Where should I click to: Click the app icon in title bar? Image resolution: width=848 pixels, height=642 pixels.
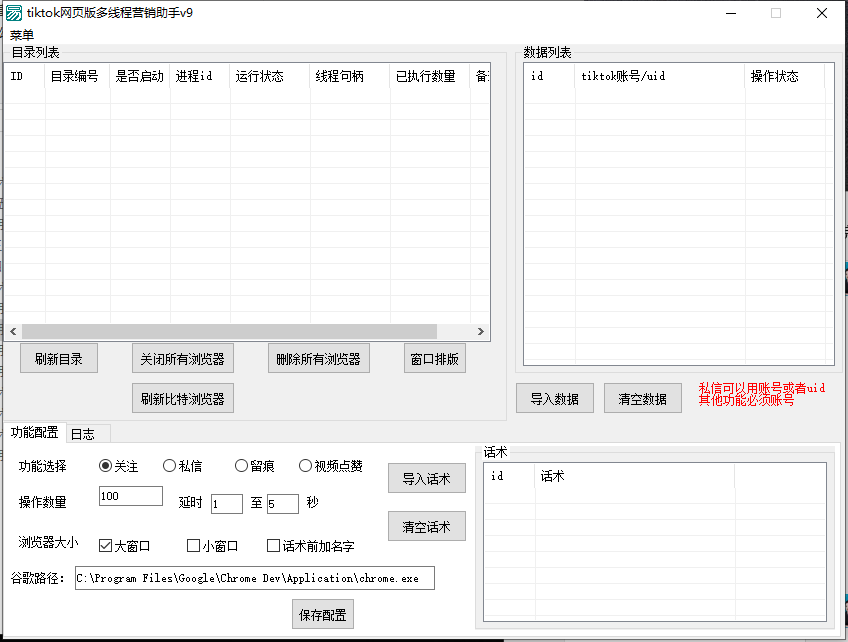14,13
